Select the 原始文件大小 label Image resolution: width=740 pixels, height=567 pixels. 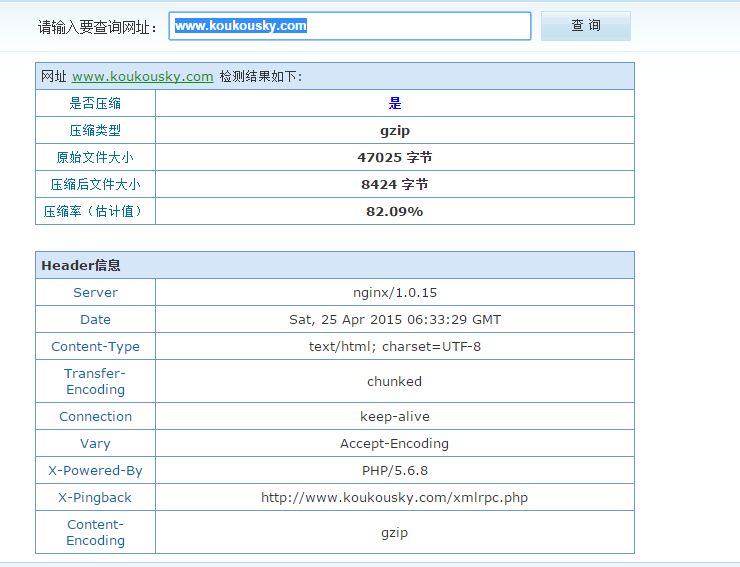95,157
